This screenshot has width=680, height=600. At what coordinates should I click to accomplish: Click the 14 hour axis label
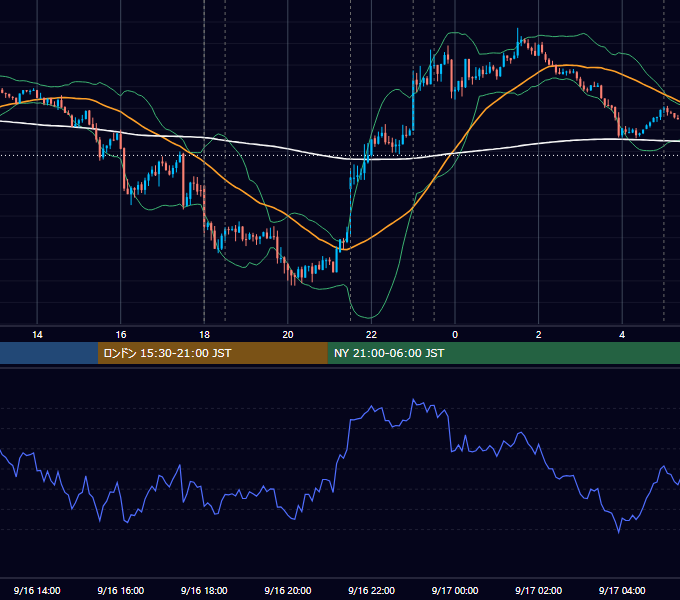click(37, 335)
